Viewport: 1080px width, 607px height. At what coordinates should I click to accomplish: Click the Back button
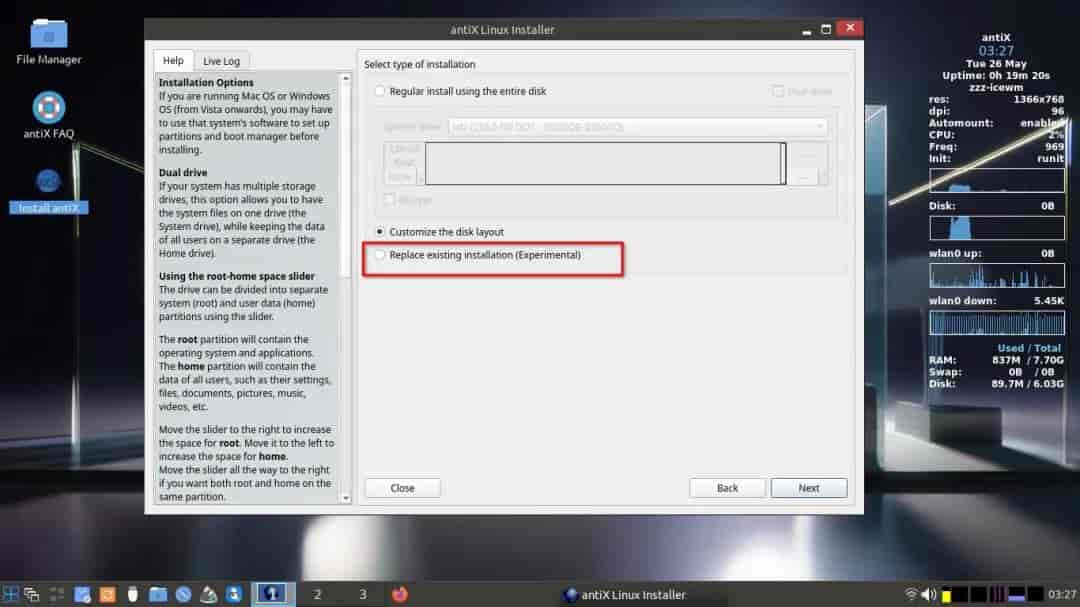click(727, 488)
